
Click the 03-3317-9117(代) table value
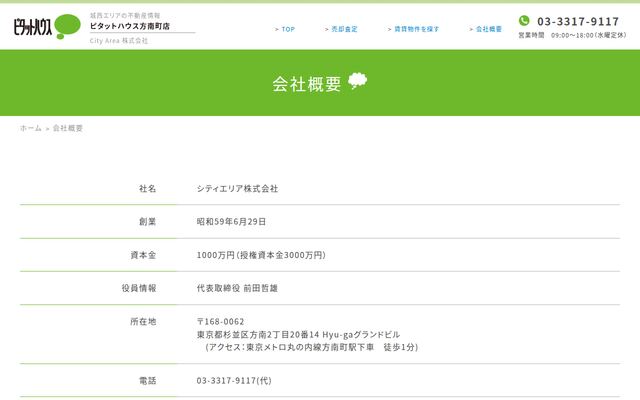coord(234,381)
